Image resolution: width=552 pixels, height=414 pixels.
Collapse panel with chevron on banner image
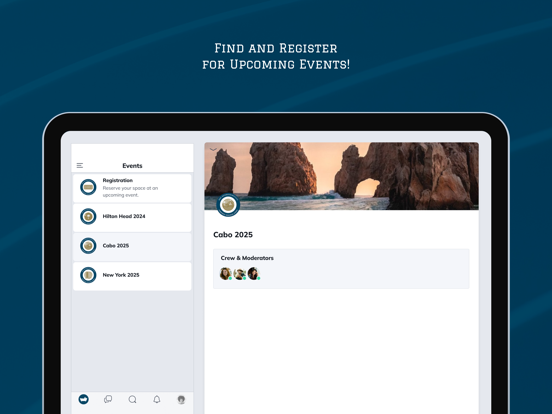[213, 150]
